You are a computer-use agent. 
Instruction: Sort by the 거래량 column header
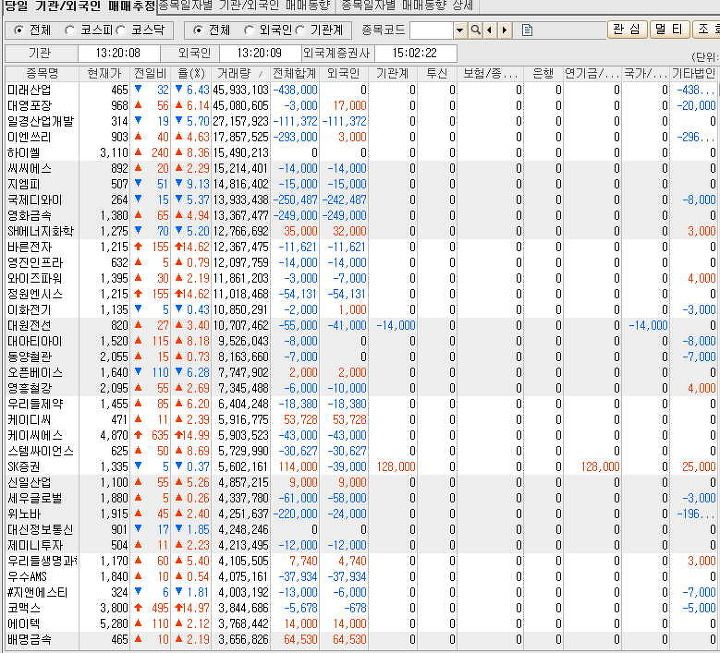[x=241, y=73]
